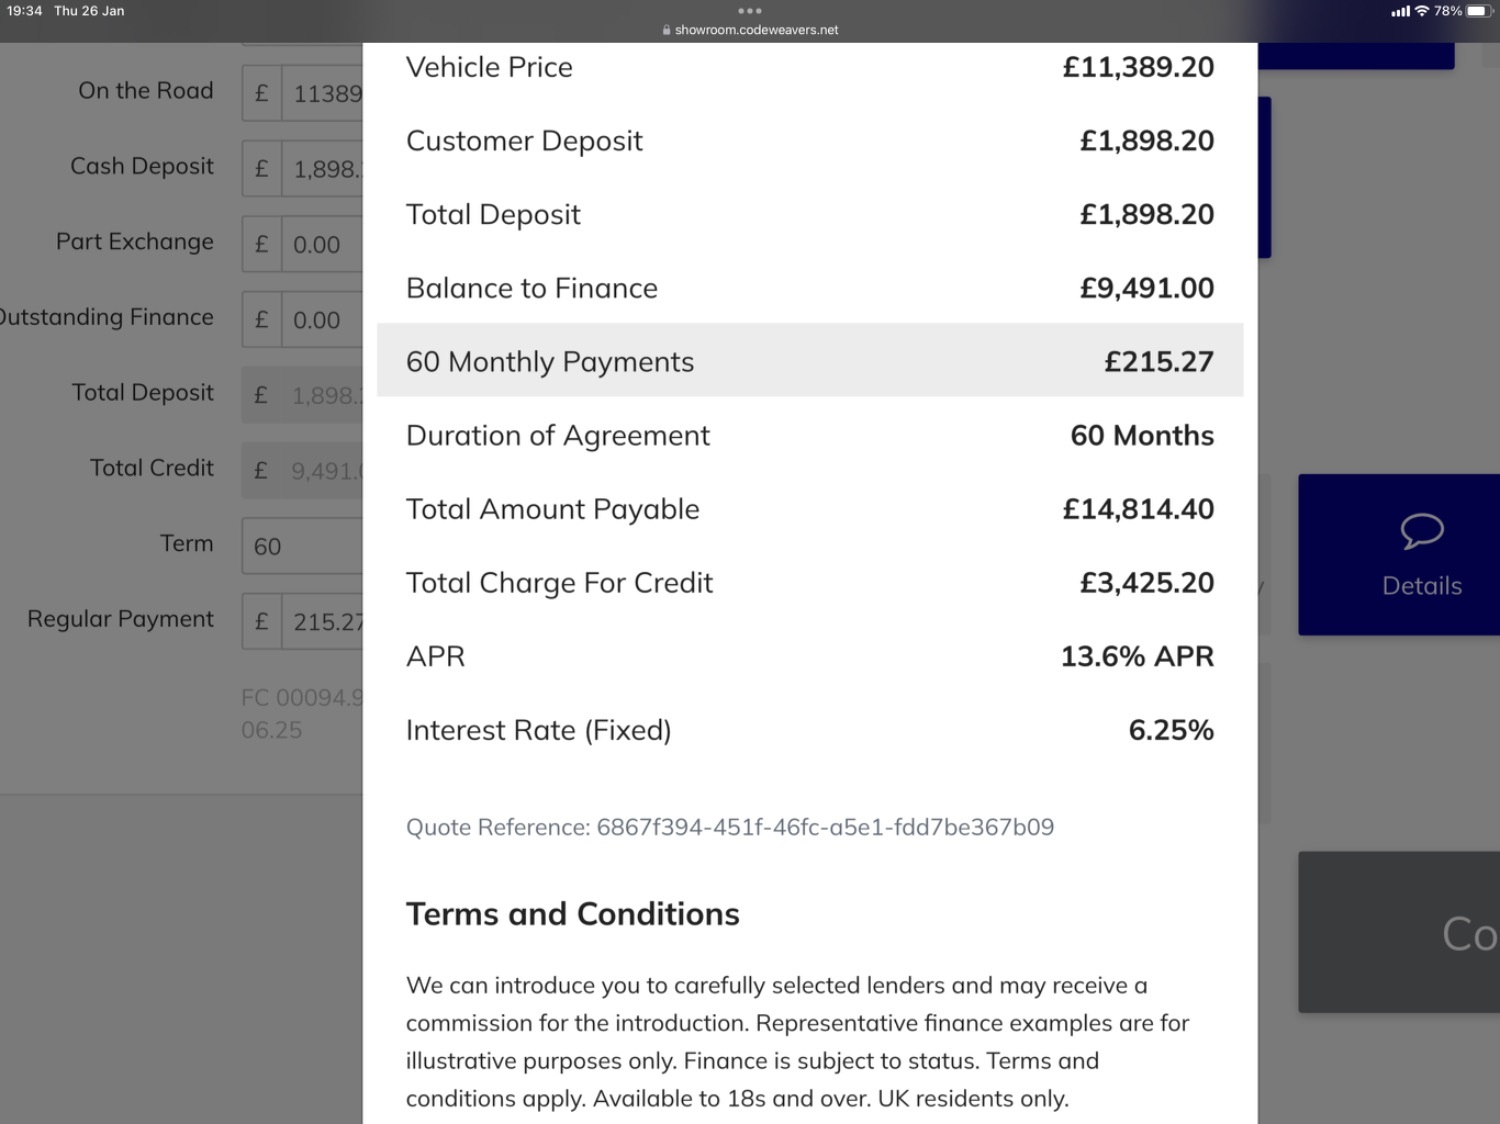This screenshot has width=1500, height=1124.
Task: Tap the clock time in status bar
Action: [25, 11]
